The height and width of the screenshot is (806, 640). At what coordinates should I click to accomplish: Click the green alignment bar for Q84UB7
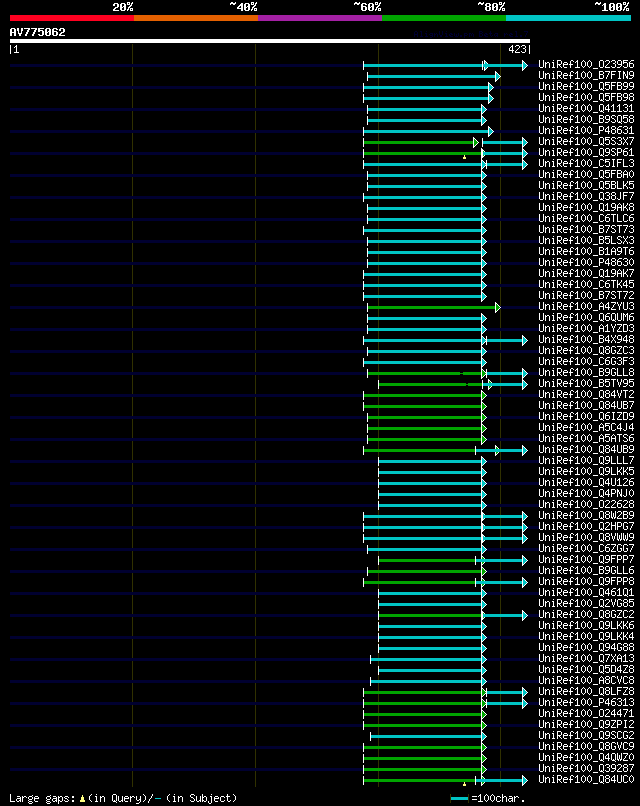424,406
